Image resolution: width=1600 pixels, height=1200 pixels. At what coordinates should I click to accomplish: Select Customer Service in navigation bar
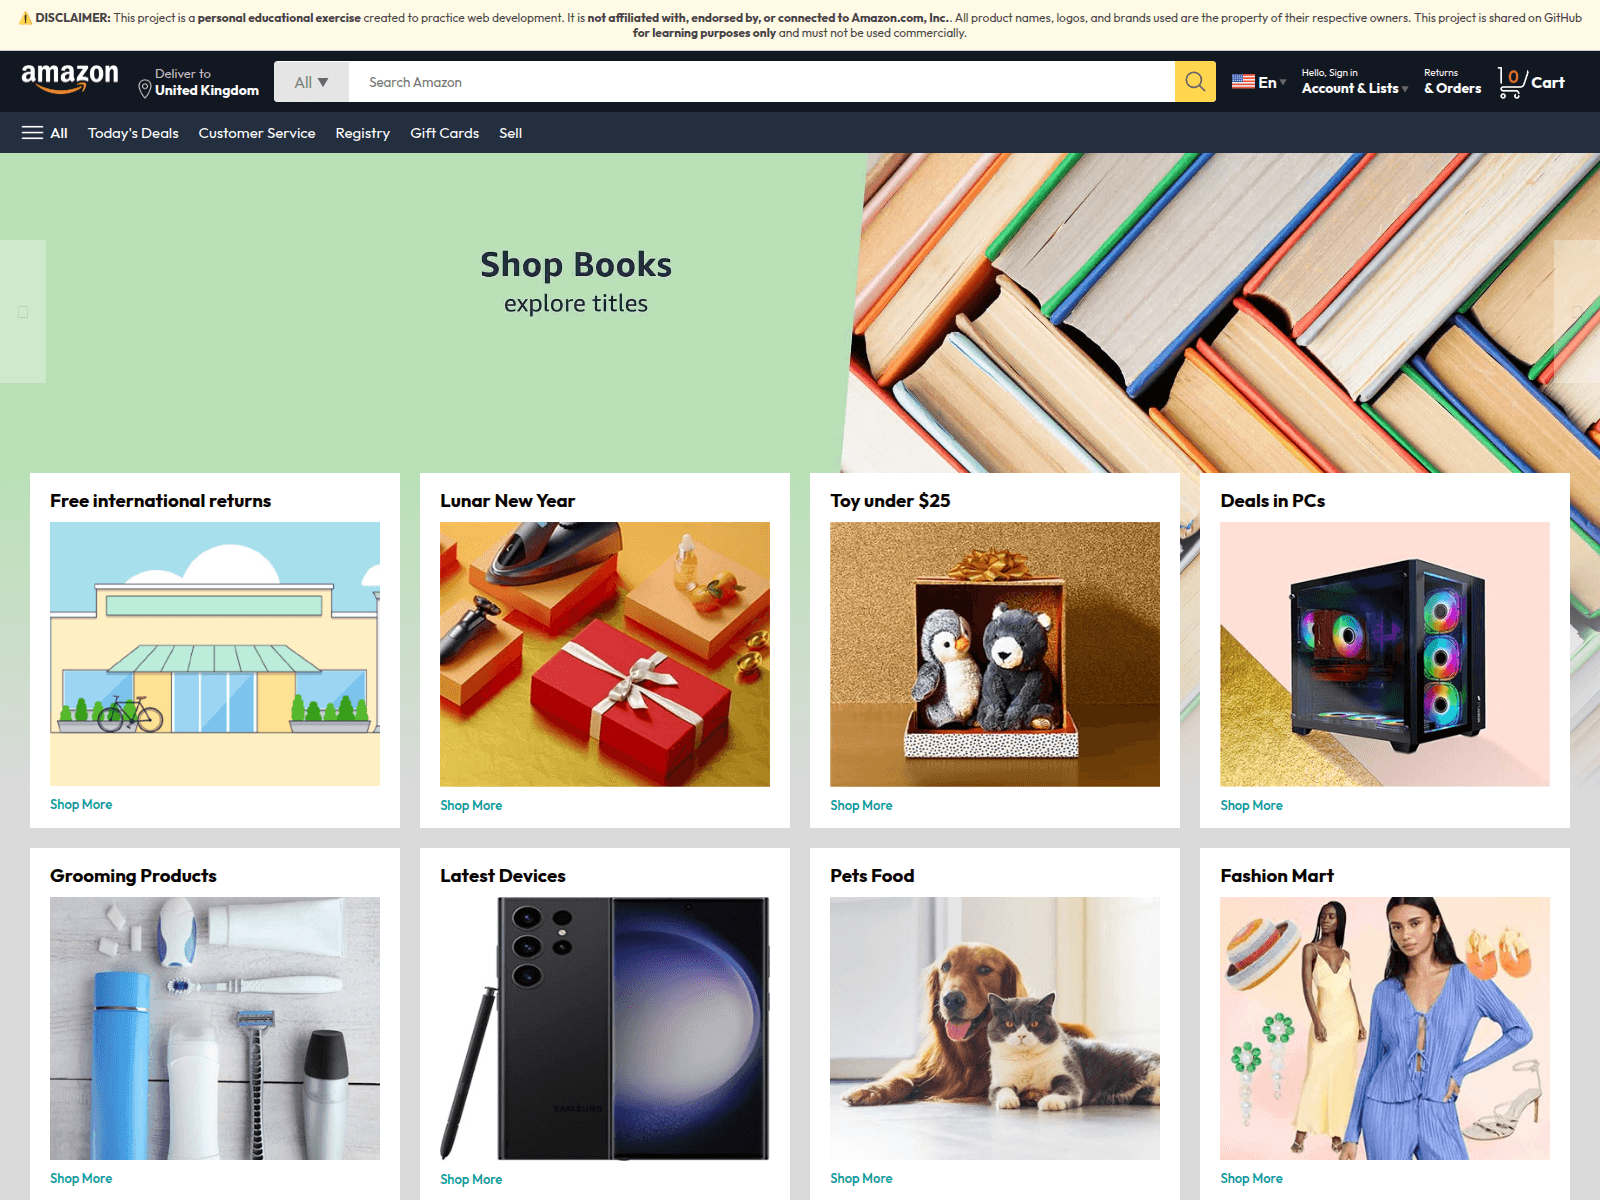(x=257, y=133)
